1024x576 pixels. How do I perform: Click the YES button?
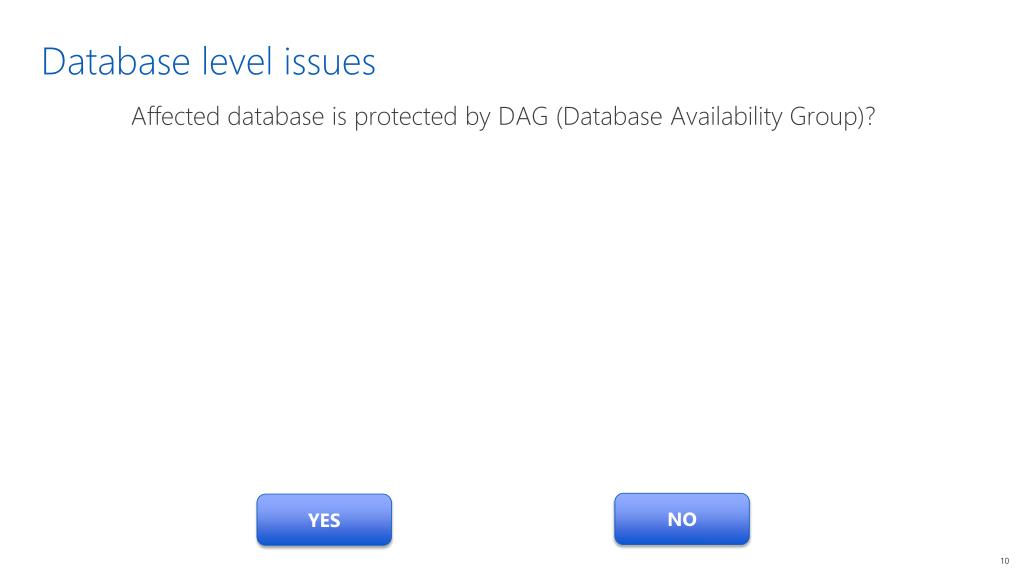pyautogui.click(x=324, y=520)
